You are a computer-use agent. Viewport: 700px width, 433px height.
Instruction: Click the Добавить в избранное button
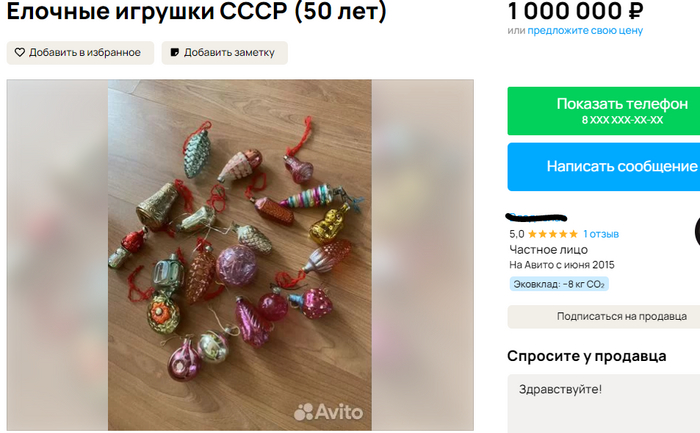80,53
